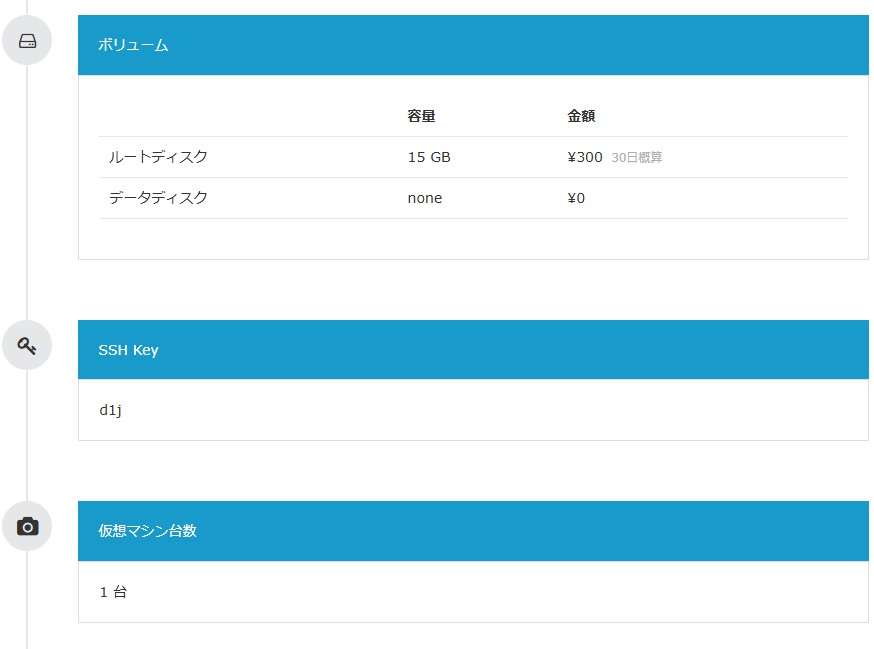
Task: Click the ¥300 price value
Action: tap(585, 157)
